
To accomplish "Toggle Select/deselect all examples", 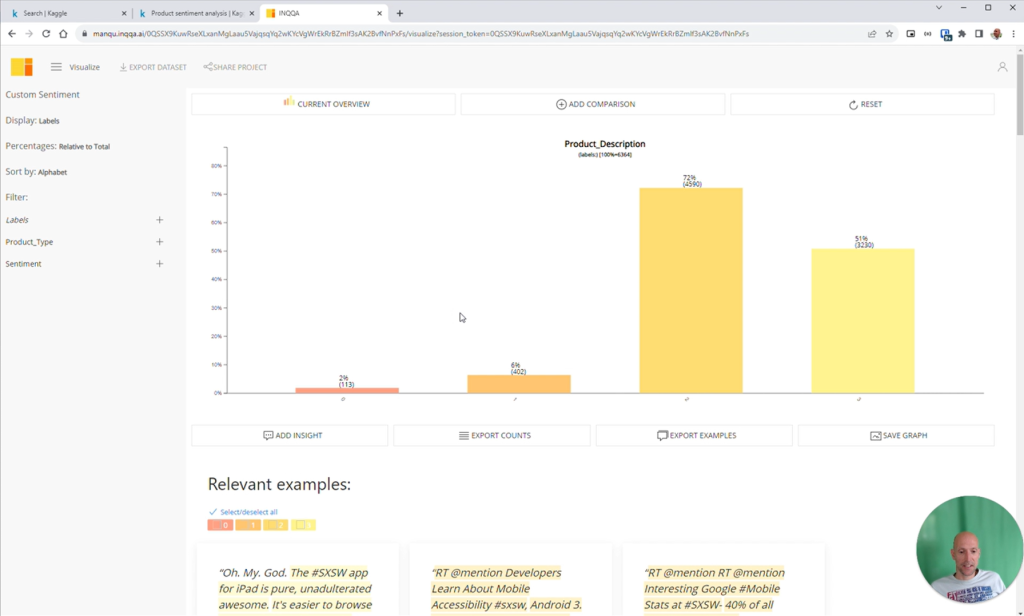I will pyautogui.click(x=244, y=512).
